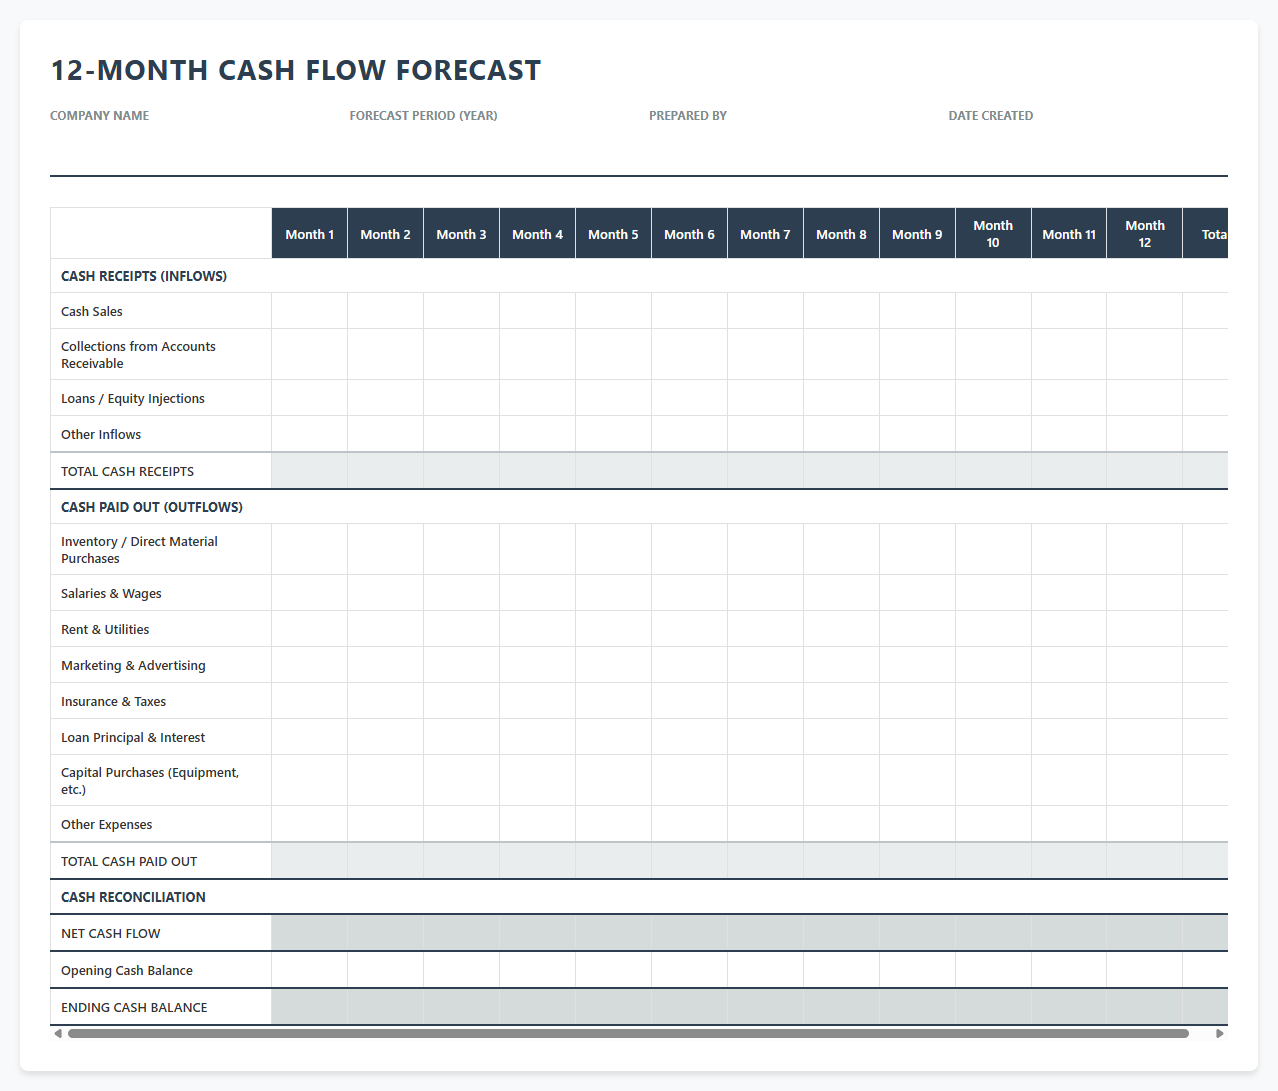This screenshot has height=1091, width=1278.
Task: Select the Month 2 column header
Action: (386, 233)
